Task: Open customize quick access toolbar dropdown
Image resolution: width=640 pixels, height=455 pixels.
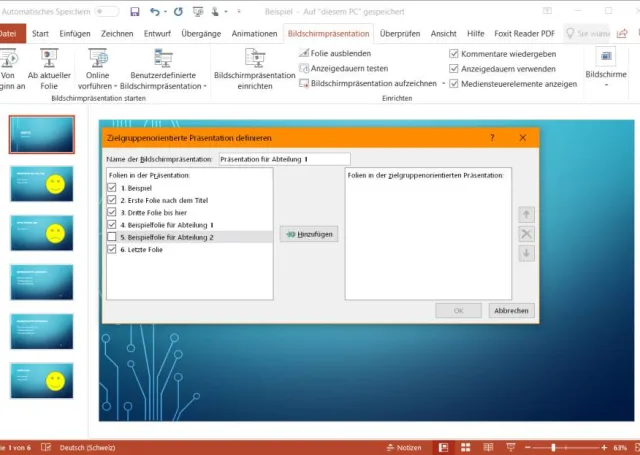Action: pos(239,11)
